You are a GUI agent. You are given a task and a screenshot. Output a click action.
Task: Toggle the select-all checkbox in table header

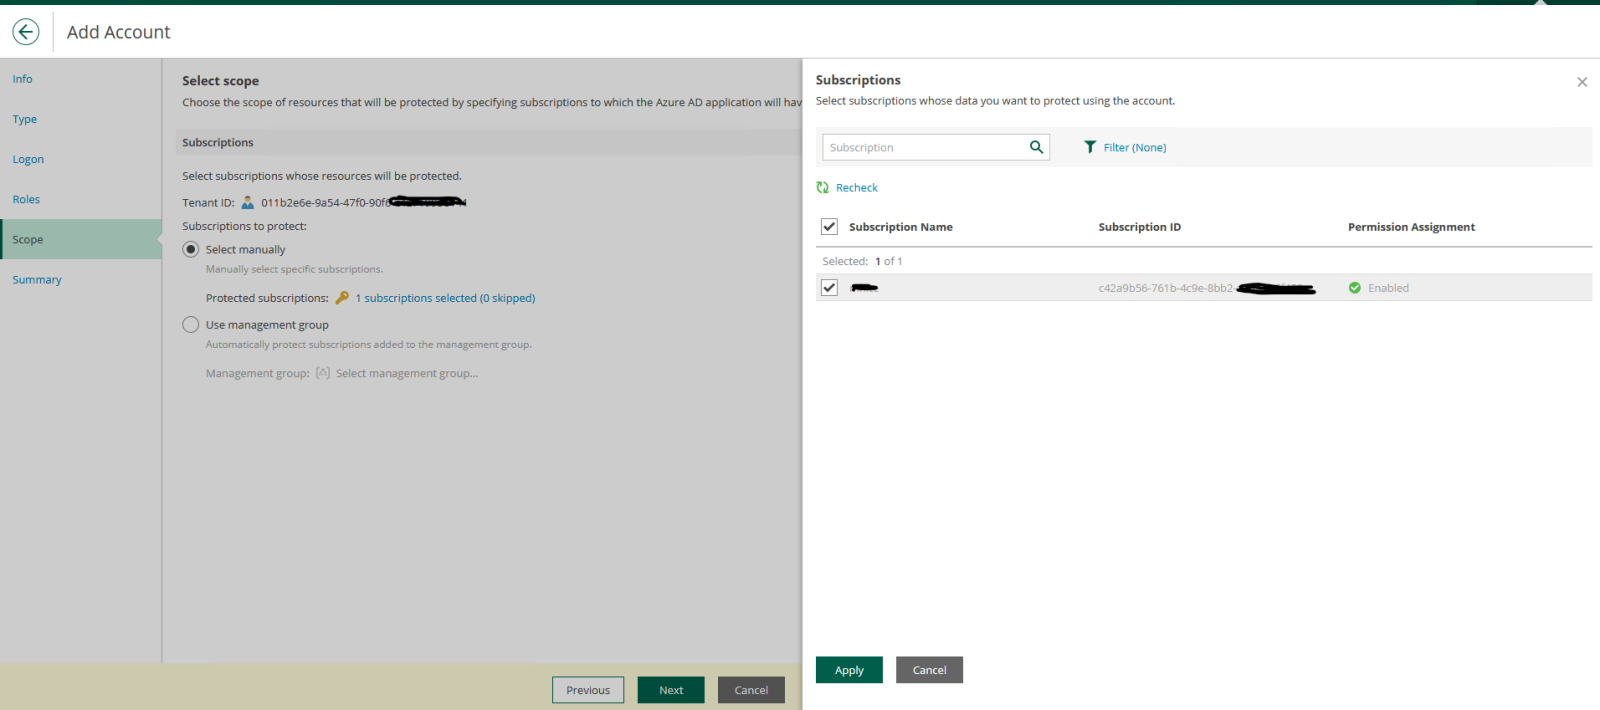[x=829, y=227]
